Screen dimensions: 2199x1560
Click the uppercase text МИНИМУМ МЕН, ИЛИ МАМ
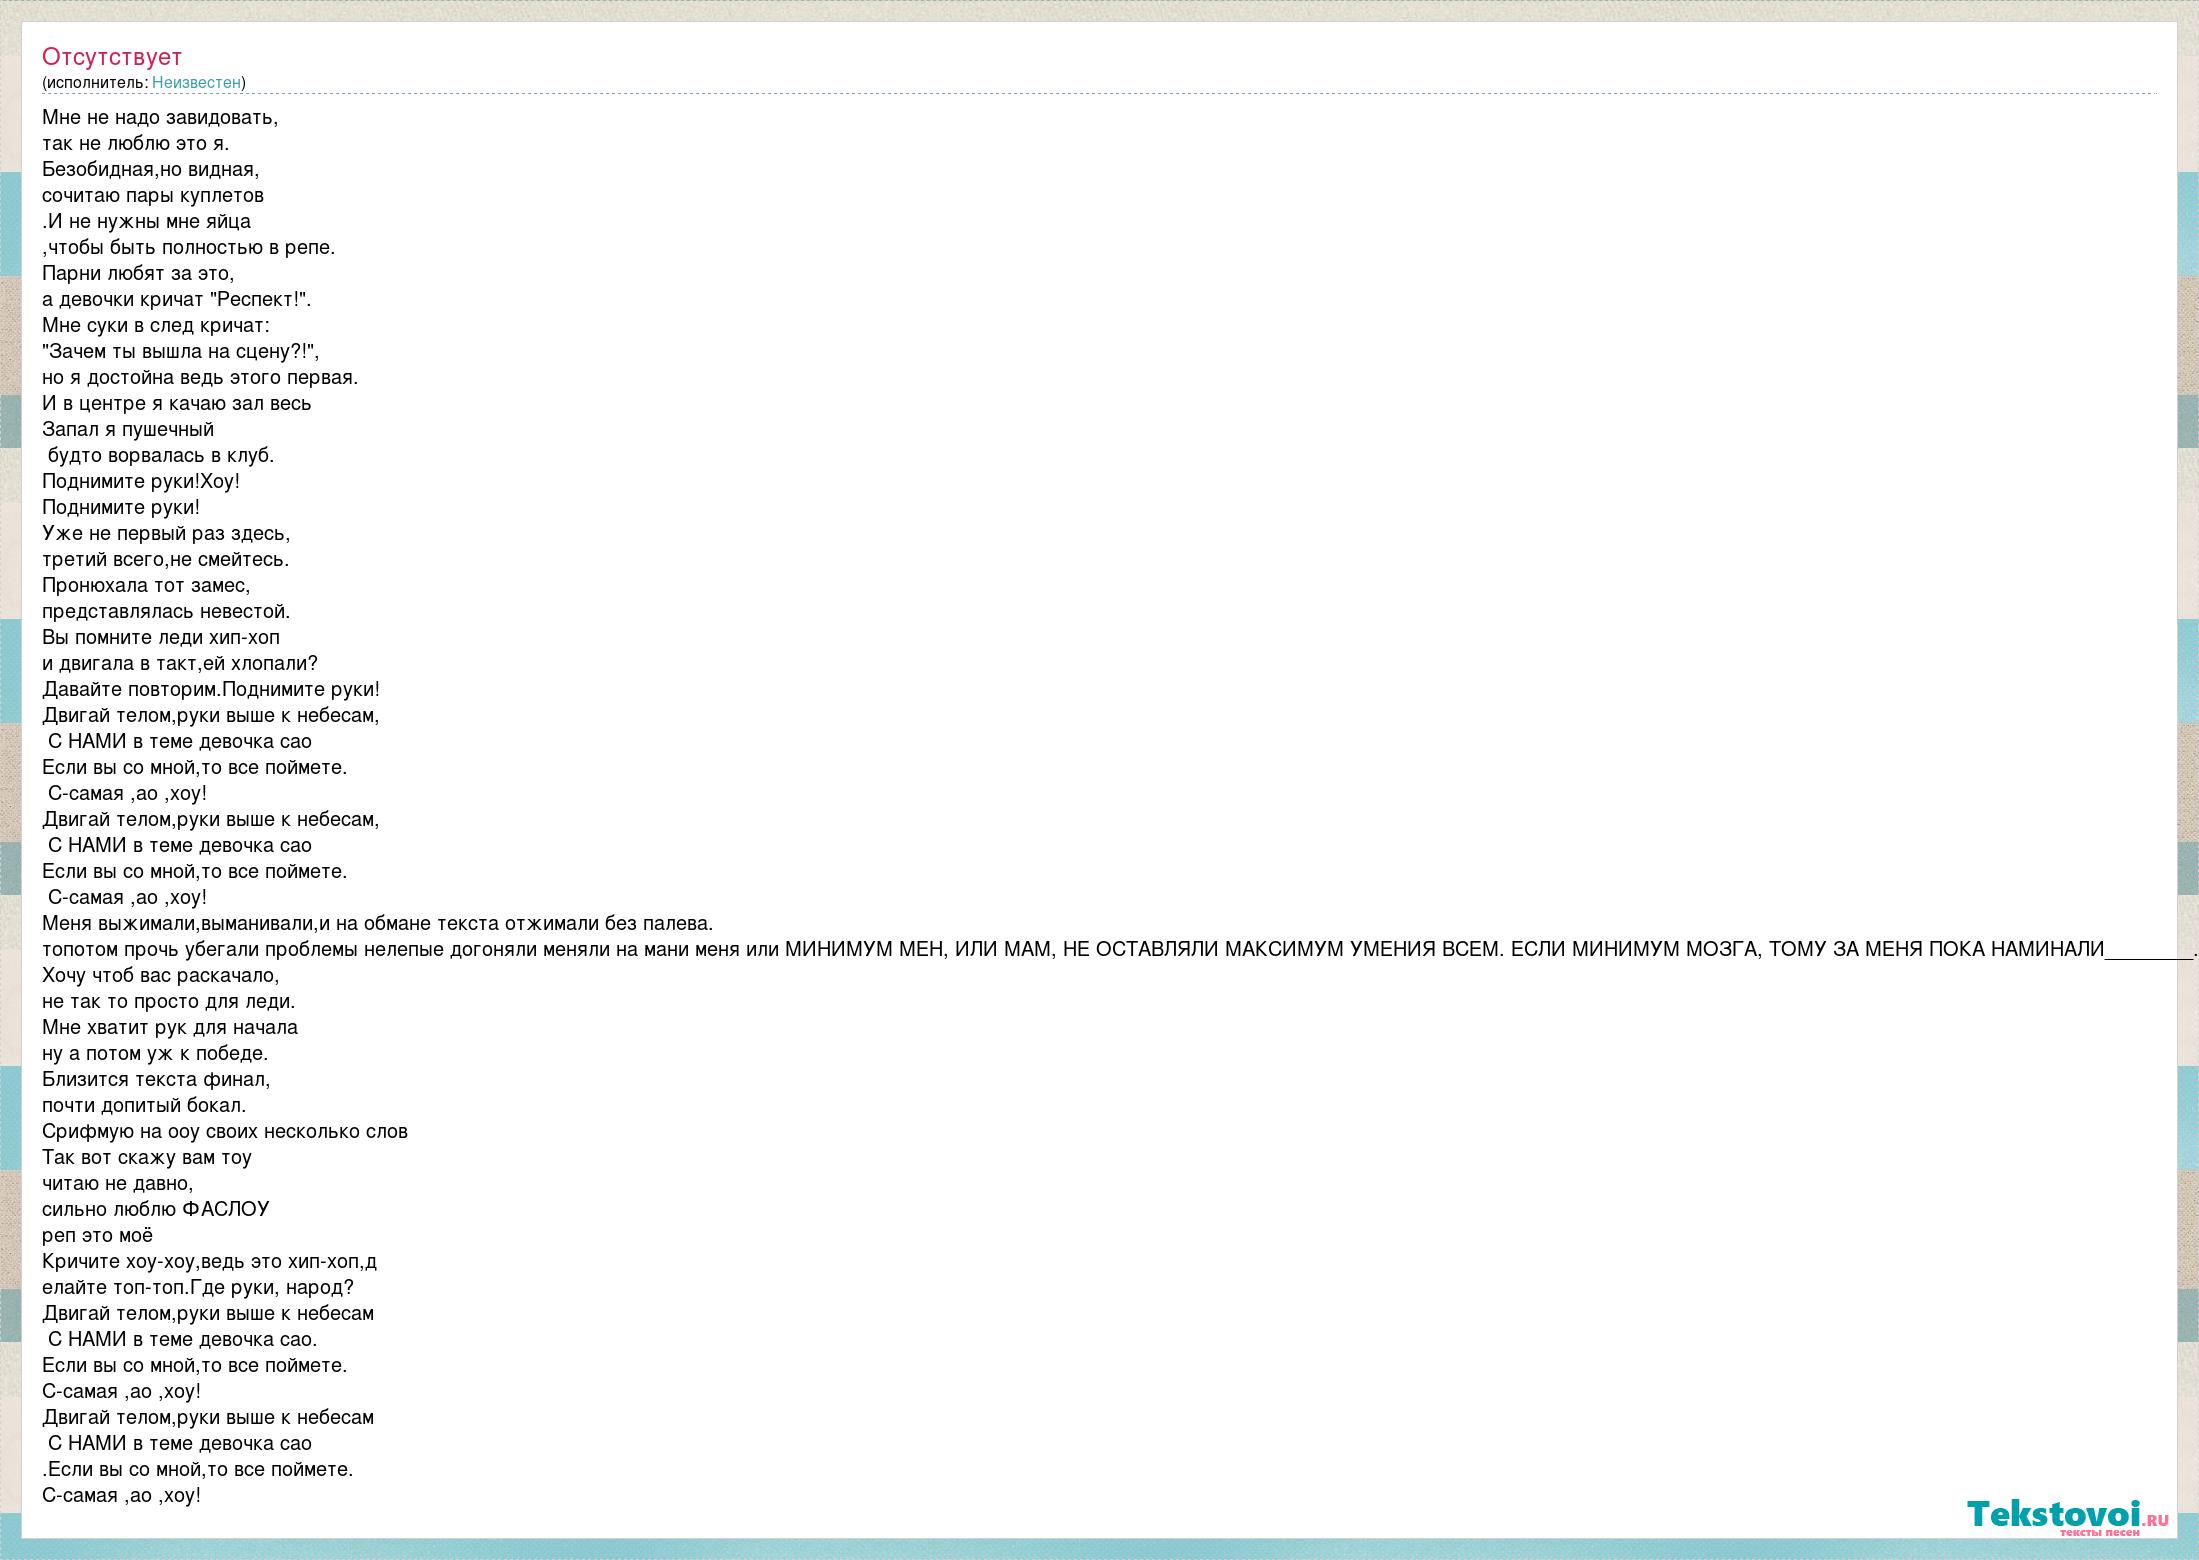(917, 949)
